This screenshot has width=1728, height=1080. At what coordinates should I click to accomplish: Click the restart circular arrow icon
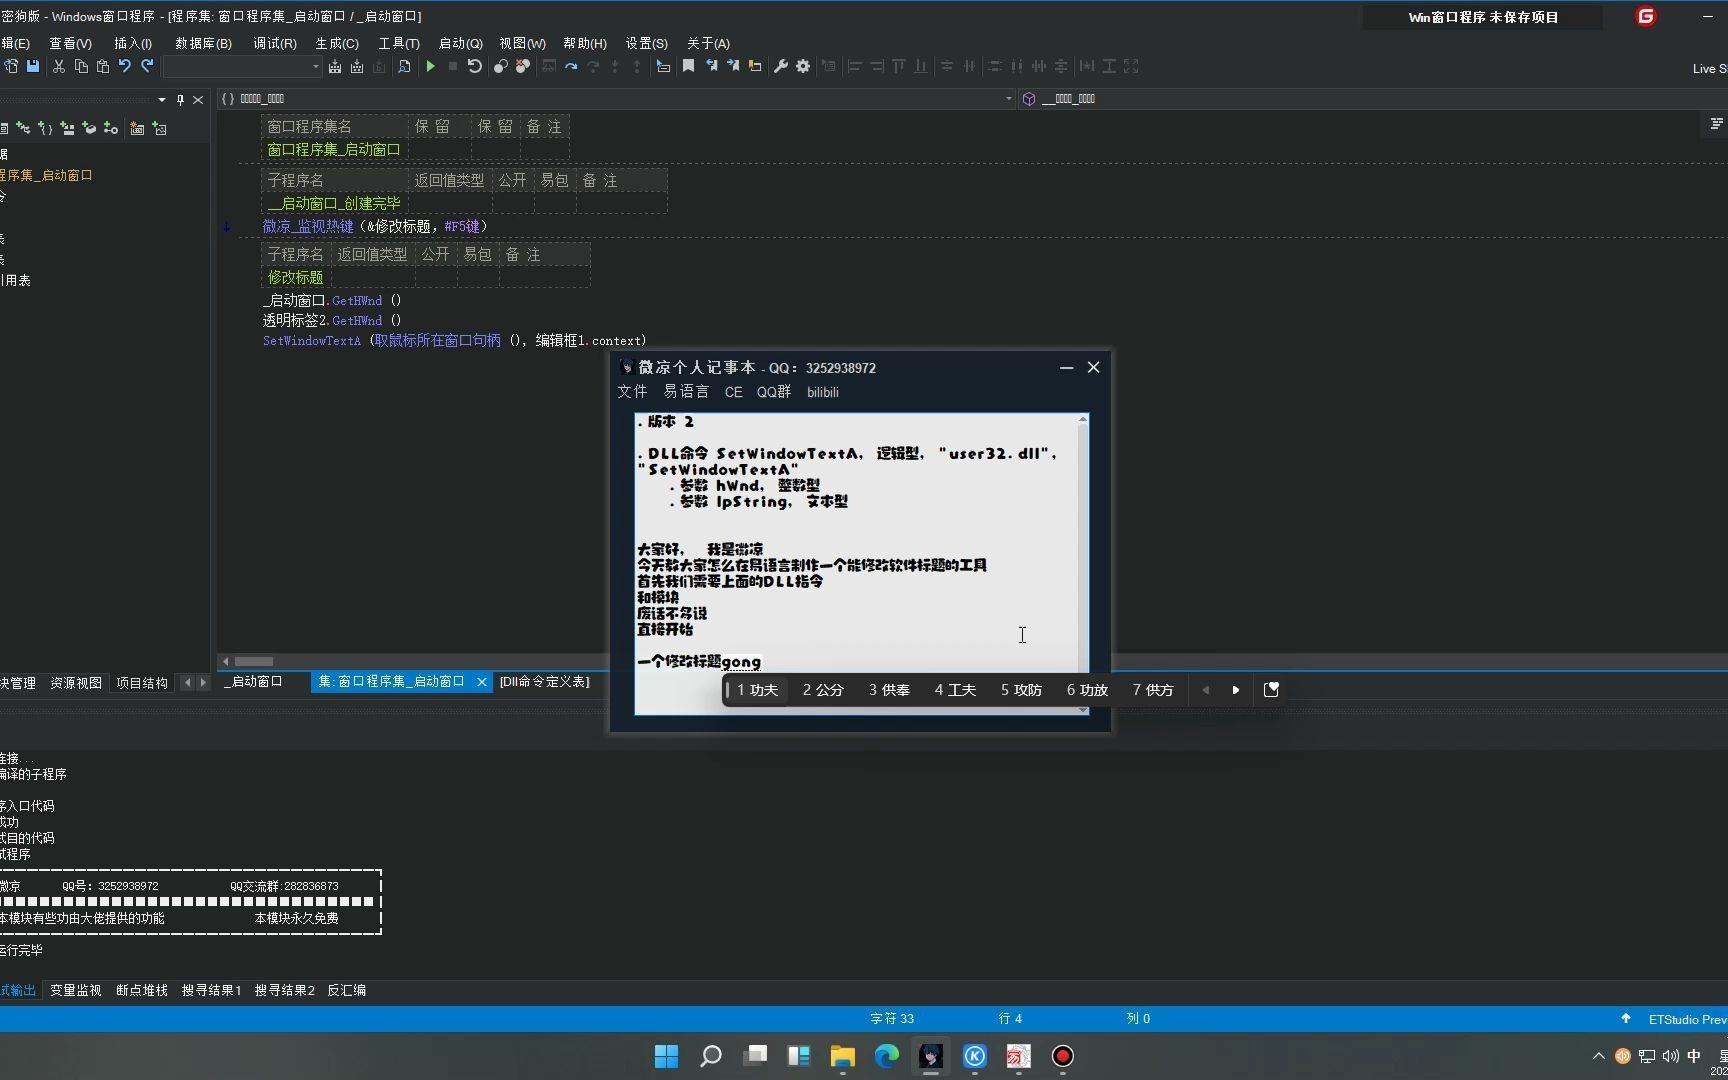[475, 66]
